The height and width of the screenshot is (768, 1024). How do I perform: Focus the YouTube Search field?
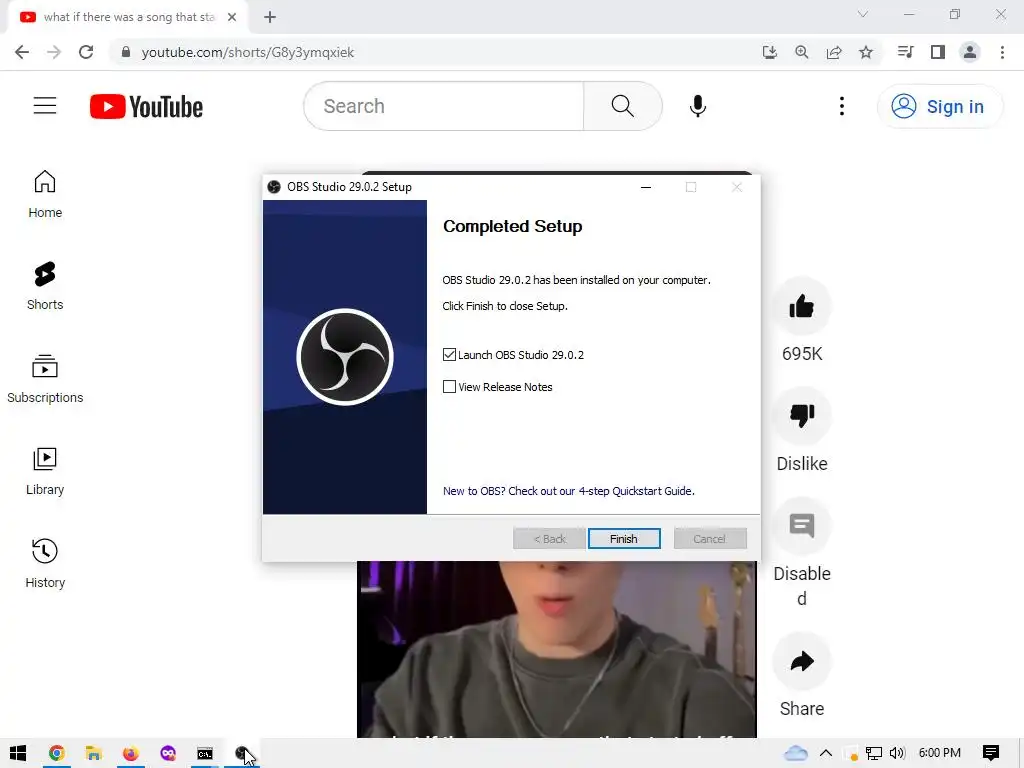444,106
